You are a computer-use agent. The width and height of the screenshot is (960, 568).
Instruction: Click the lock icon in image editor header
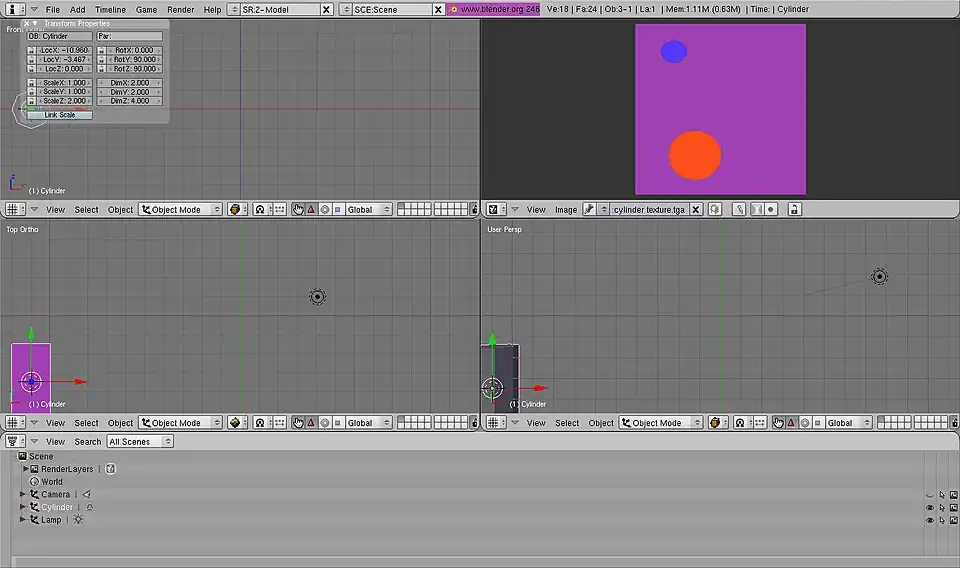[x=794, y=210]
